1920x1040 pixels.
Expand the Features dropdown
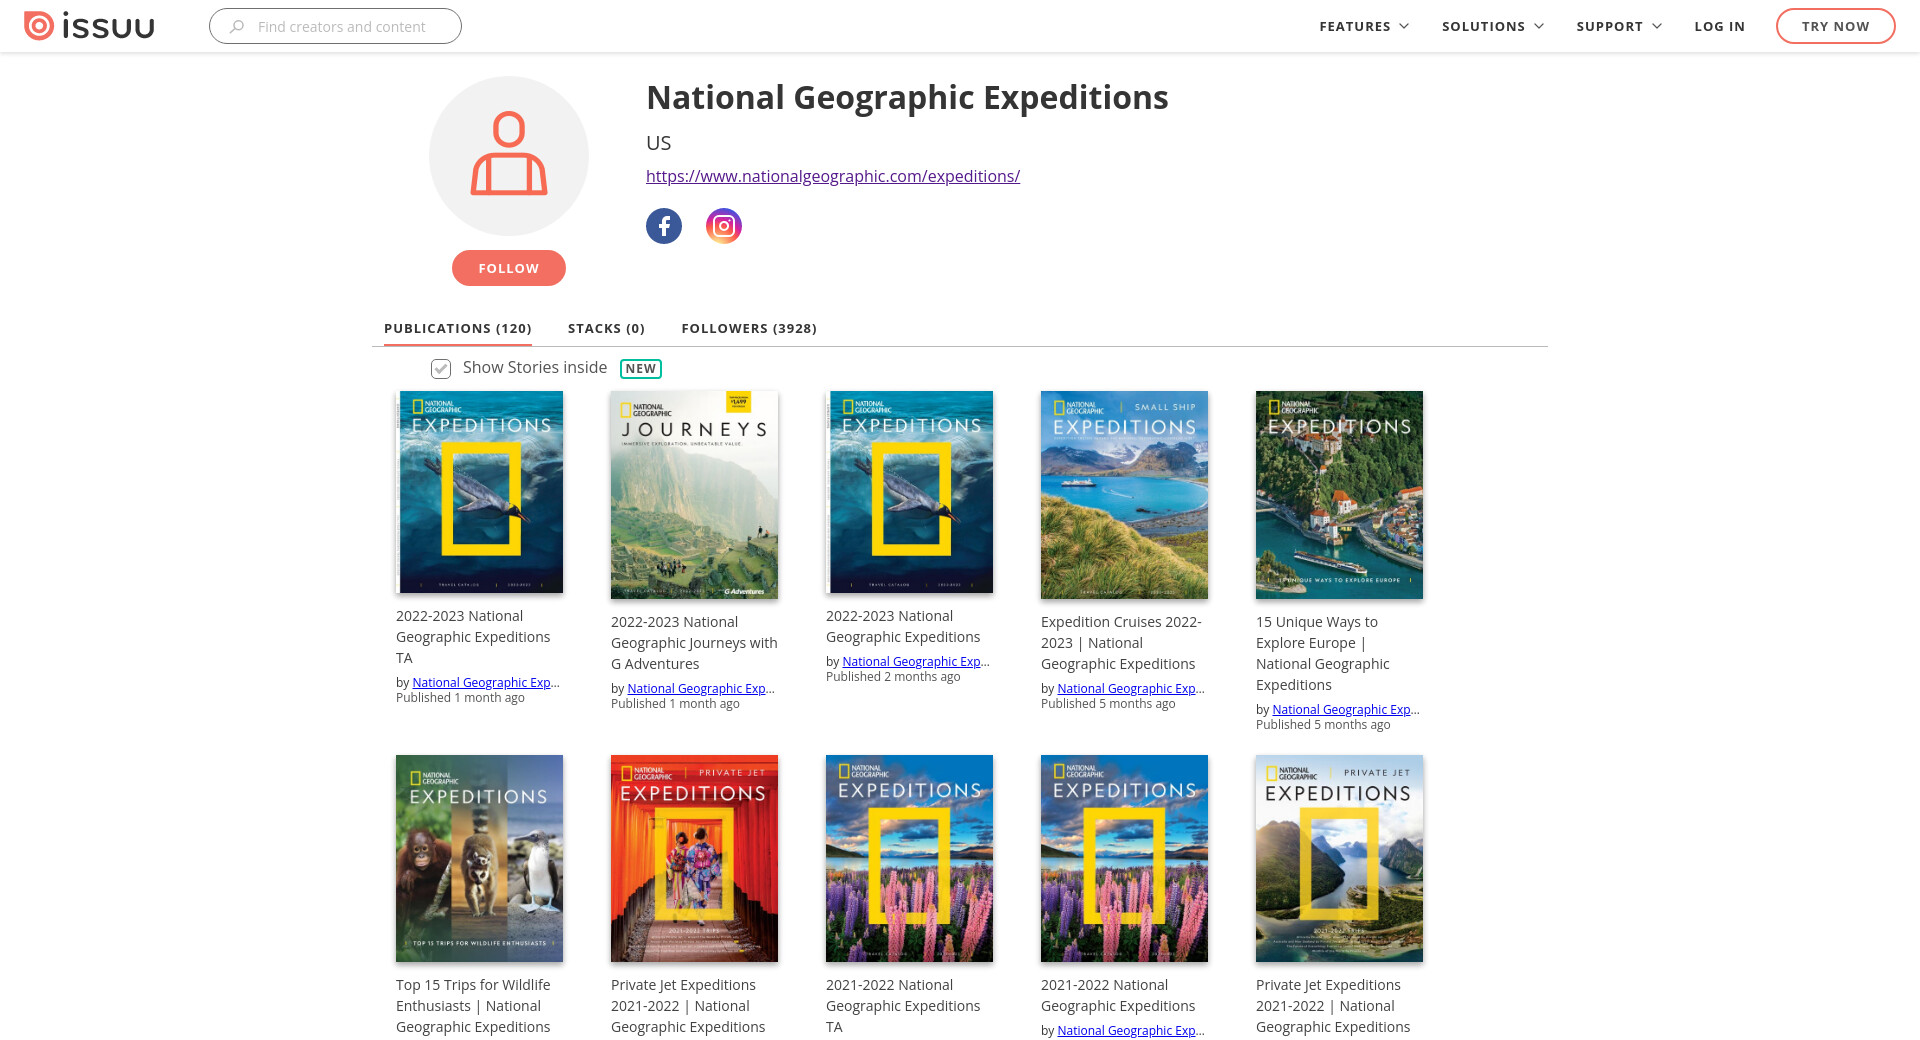click(1364, 27)
